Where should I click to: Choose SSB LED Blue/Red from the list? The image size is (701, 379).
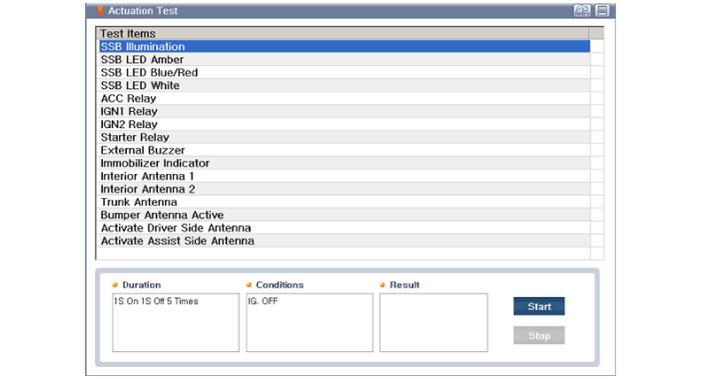pyautogui.click(x=344, y=72)
